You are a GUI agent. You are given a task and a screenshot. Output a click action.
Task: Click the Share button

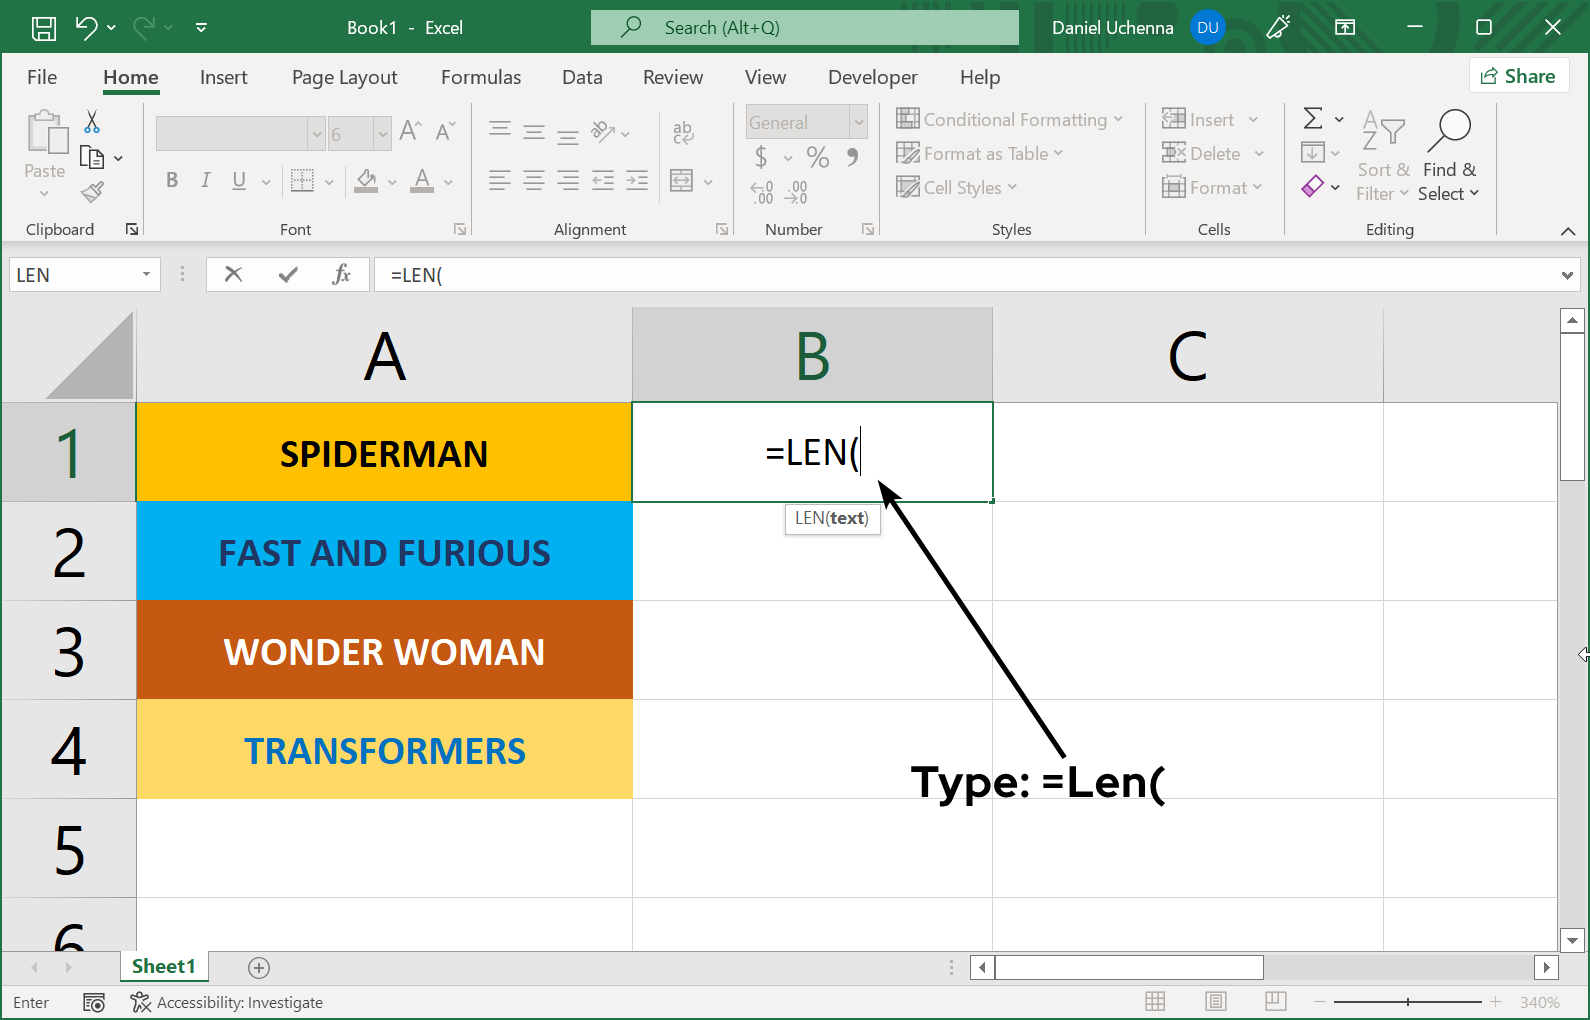[1518, 76]
